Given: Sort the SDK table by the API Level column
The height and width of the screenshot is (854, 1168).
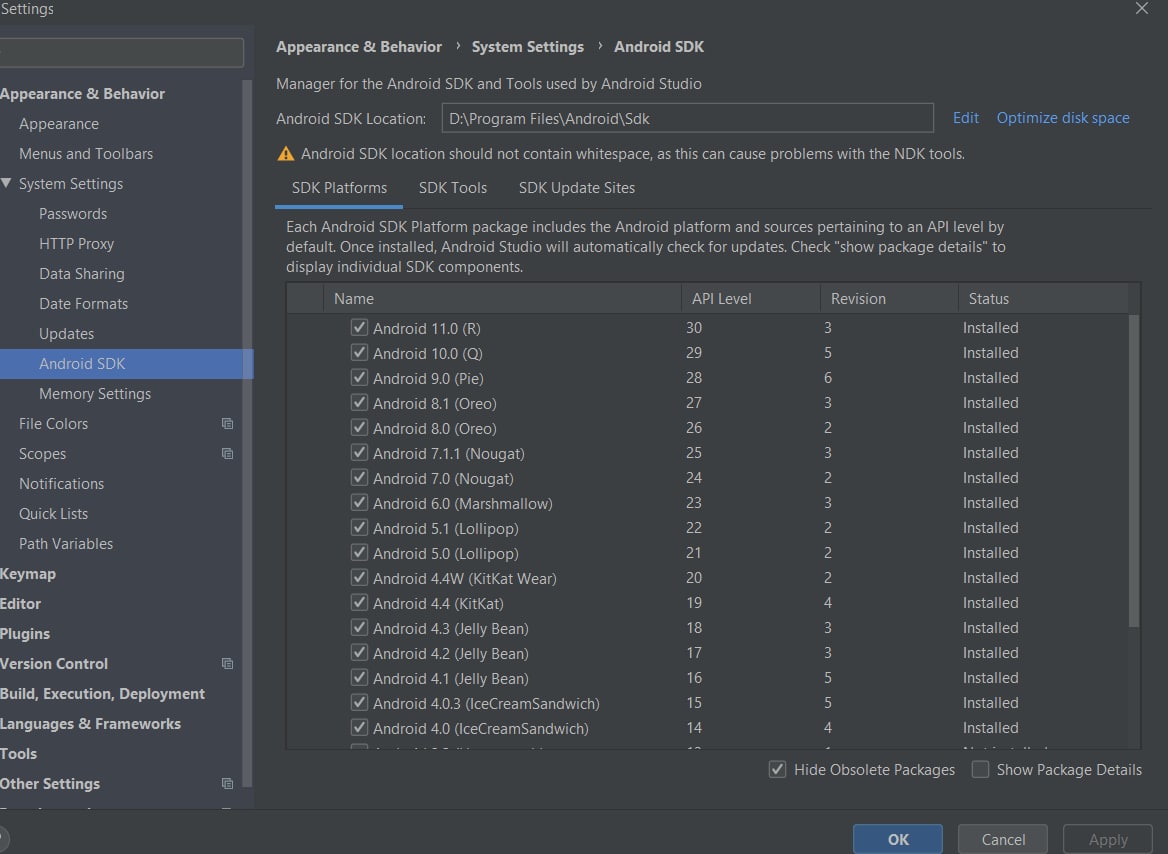Looking at the screenshot, I should point(721,298).
